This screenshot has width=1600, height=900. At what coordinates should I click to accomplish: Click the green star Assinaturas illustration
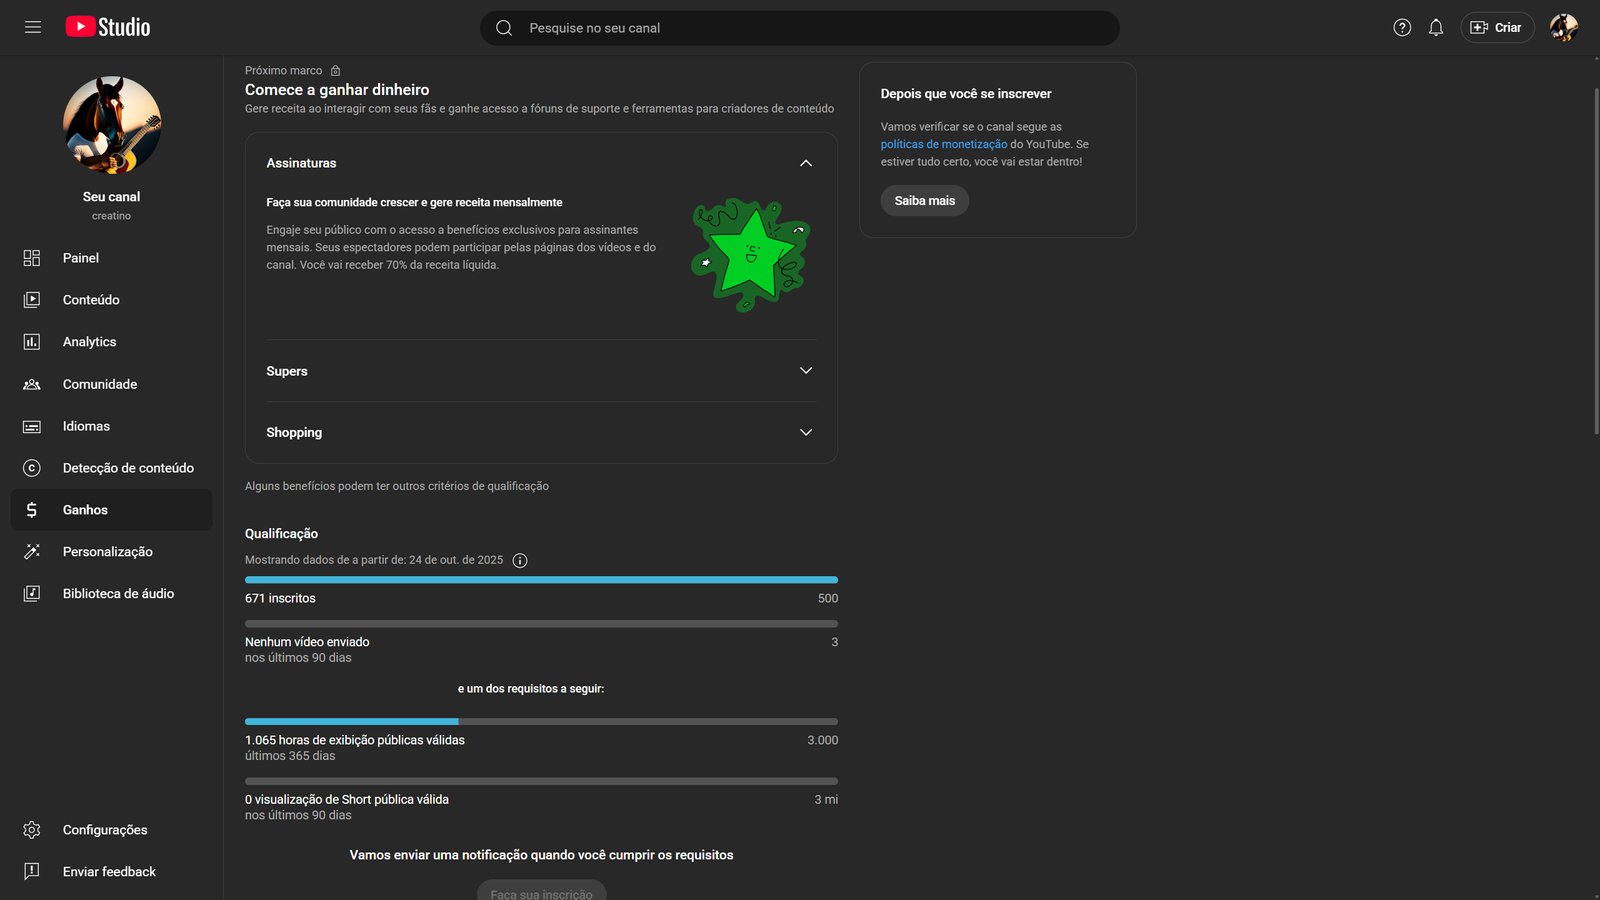tap(751, 254)
